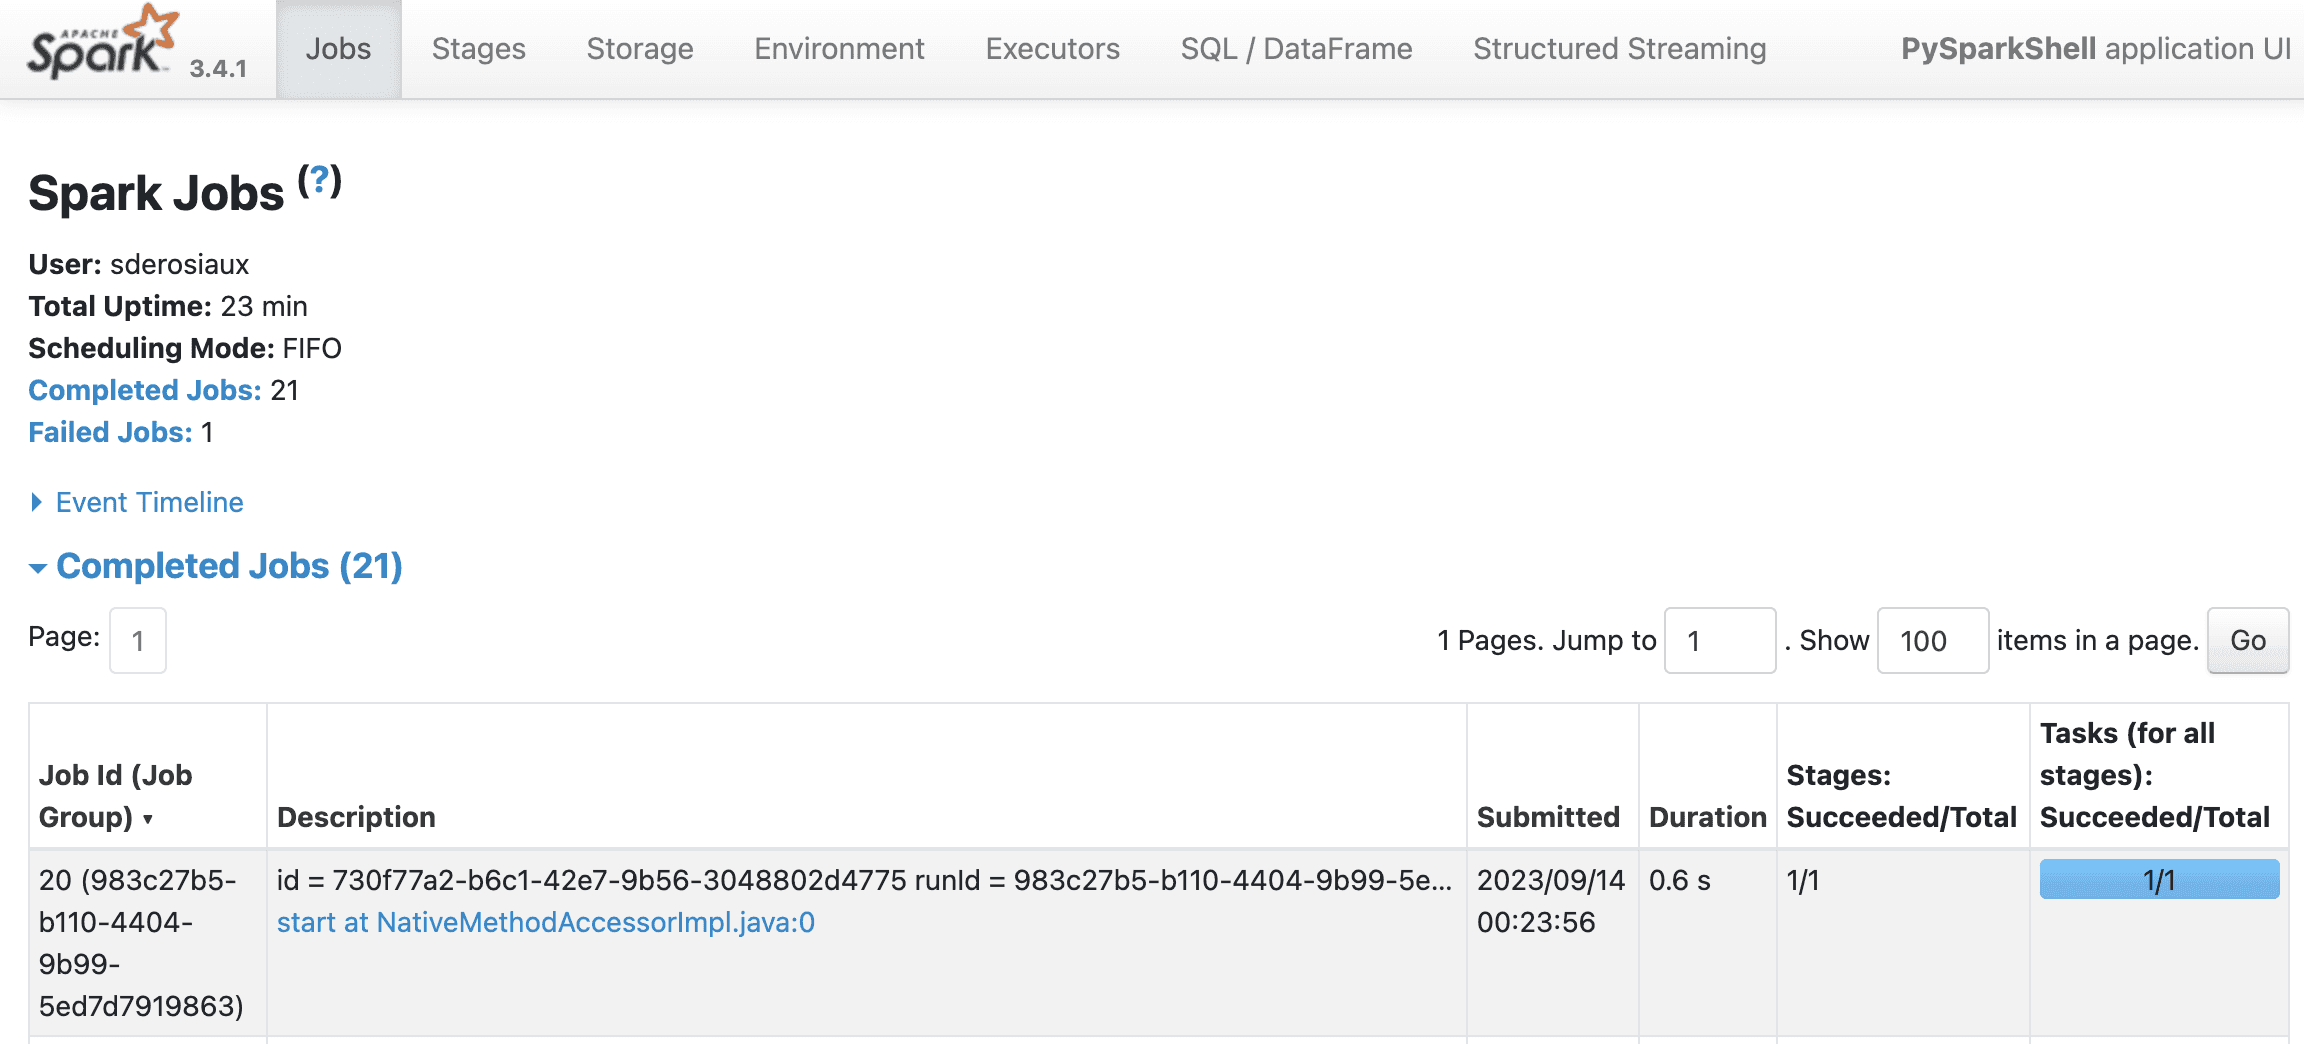Select the Structured Streaming tab
The image size is (2304, 1044).
coord(1619,49)
